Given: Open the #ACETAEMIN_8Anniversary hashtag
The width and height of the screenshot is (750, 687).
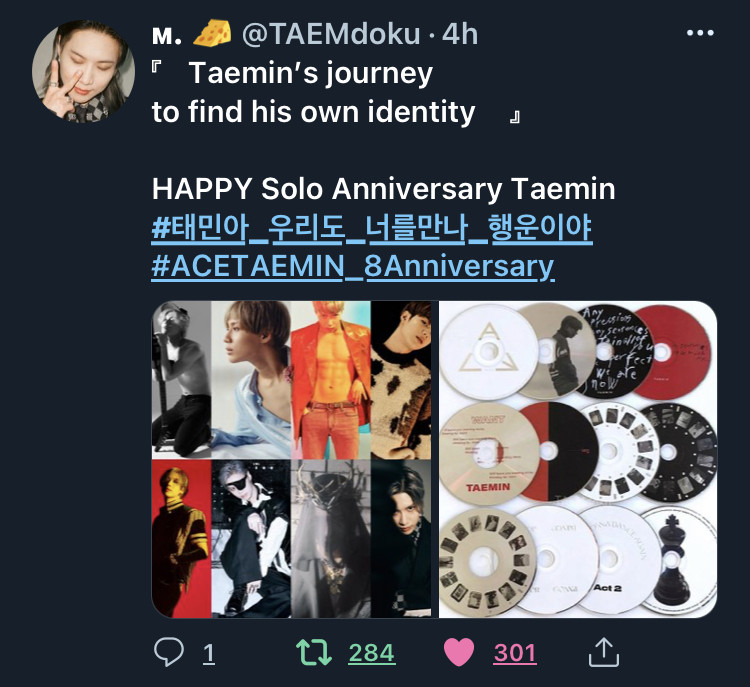Looking at the screenshot, I should click(353, 266).
